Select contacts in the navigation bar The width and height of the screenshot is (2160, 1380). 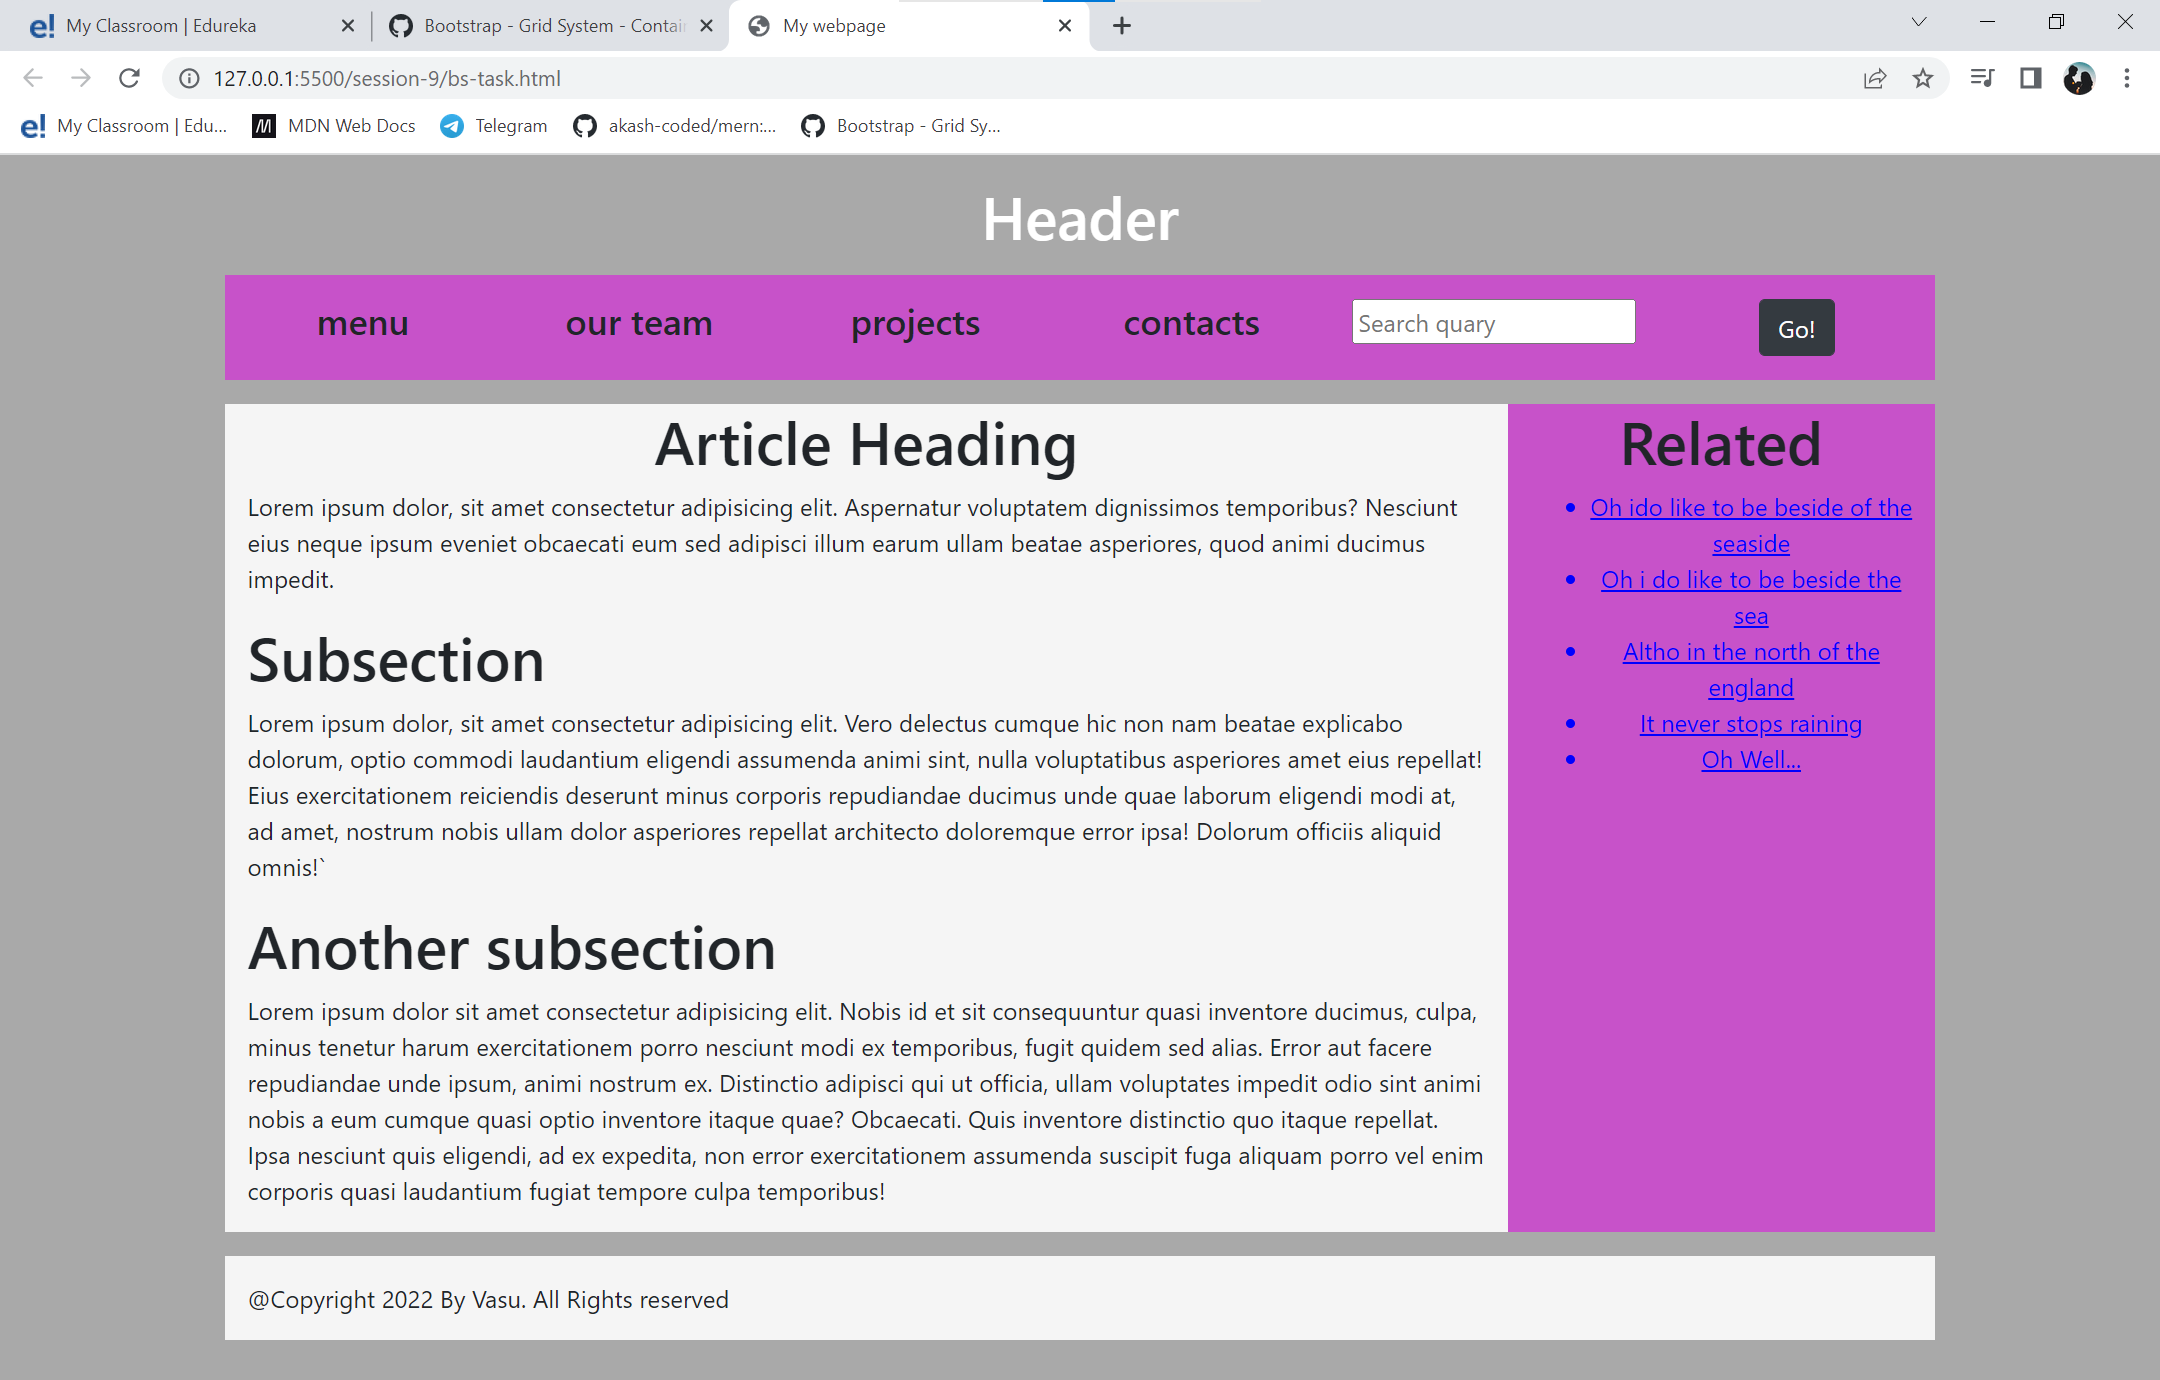coord(1191,323)
